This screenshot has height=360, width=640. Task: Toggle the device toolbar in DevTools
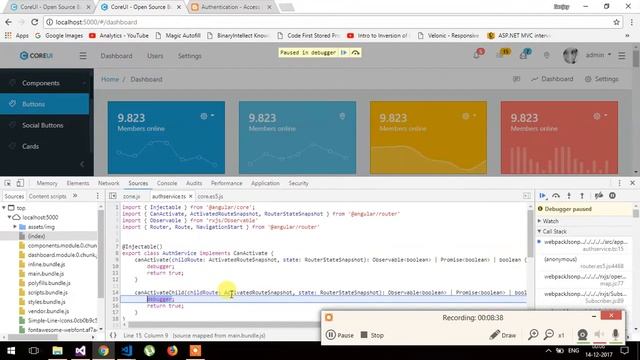20,183
